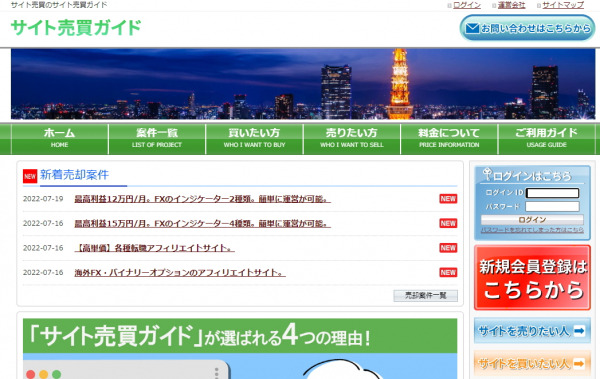The height and width of the screenshot is (379, 600).
Task: Open the 【高単価】各種転職アフィリエイトサイト listing
Action: pos(155,248)
